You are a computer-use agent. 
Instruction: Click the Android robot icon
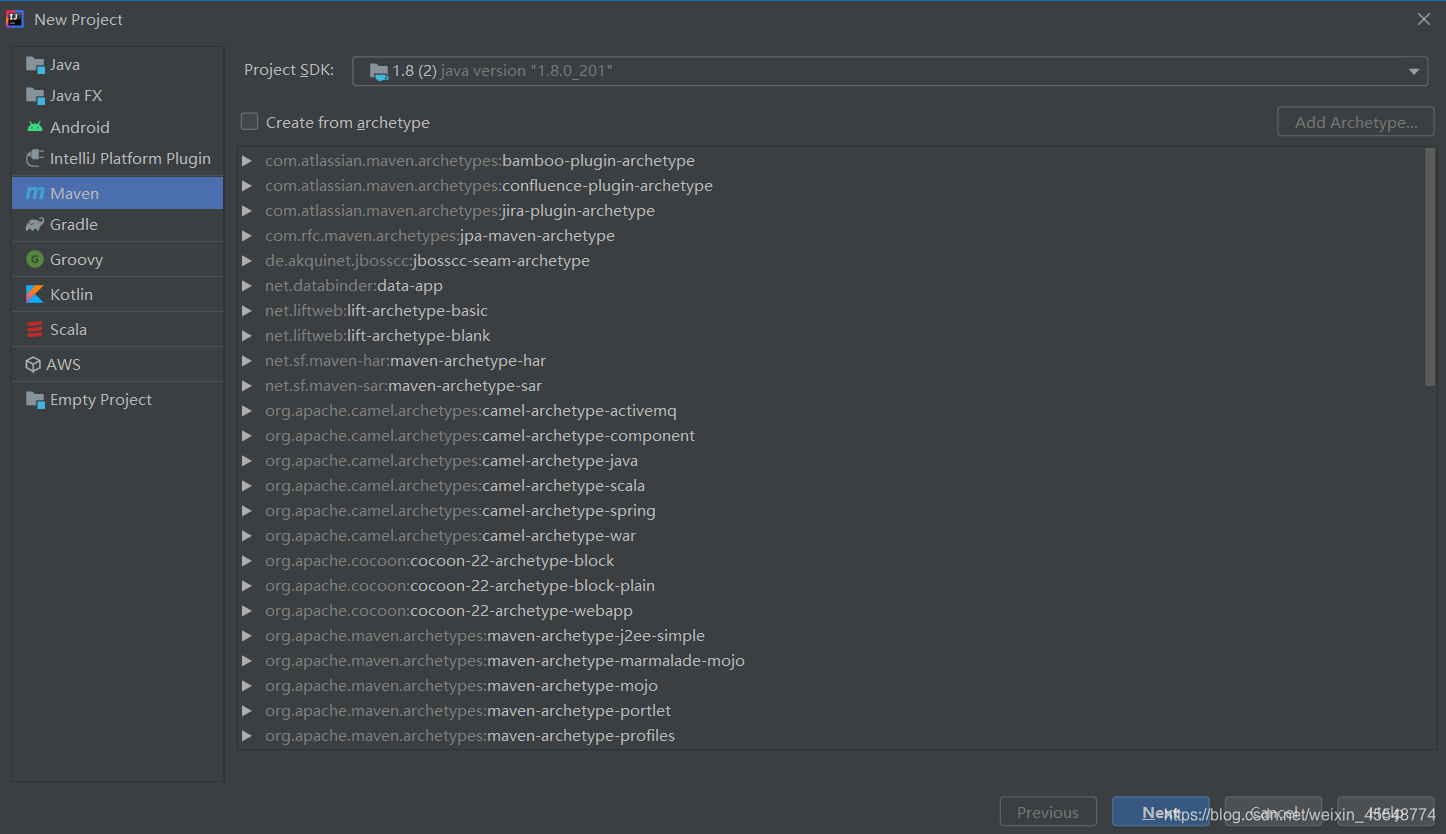click(35, 127)
